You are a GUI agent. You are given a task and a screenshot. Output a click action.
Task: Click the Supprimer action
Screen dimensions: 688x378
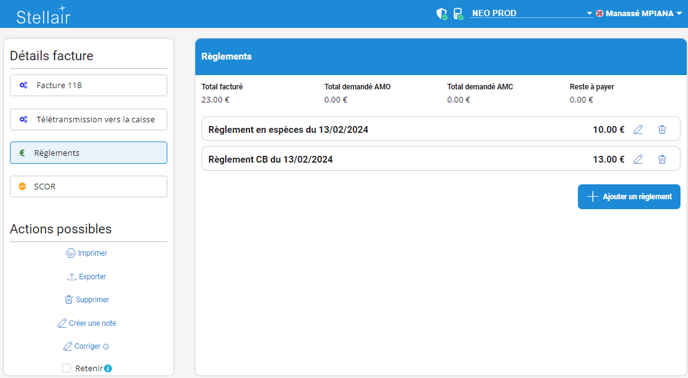[x=86, y=300]
